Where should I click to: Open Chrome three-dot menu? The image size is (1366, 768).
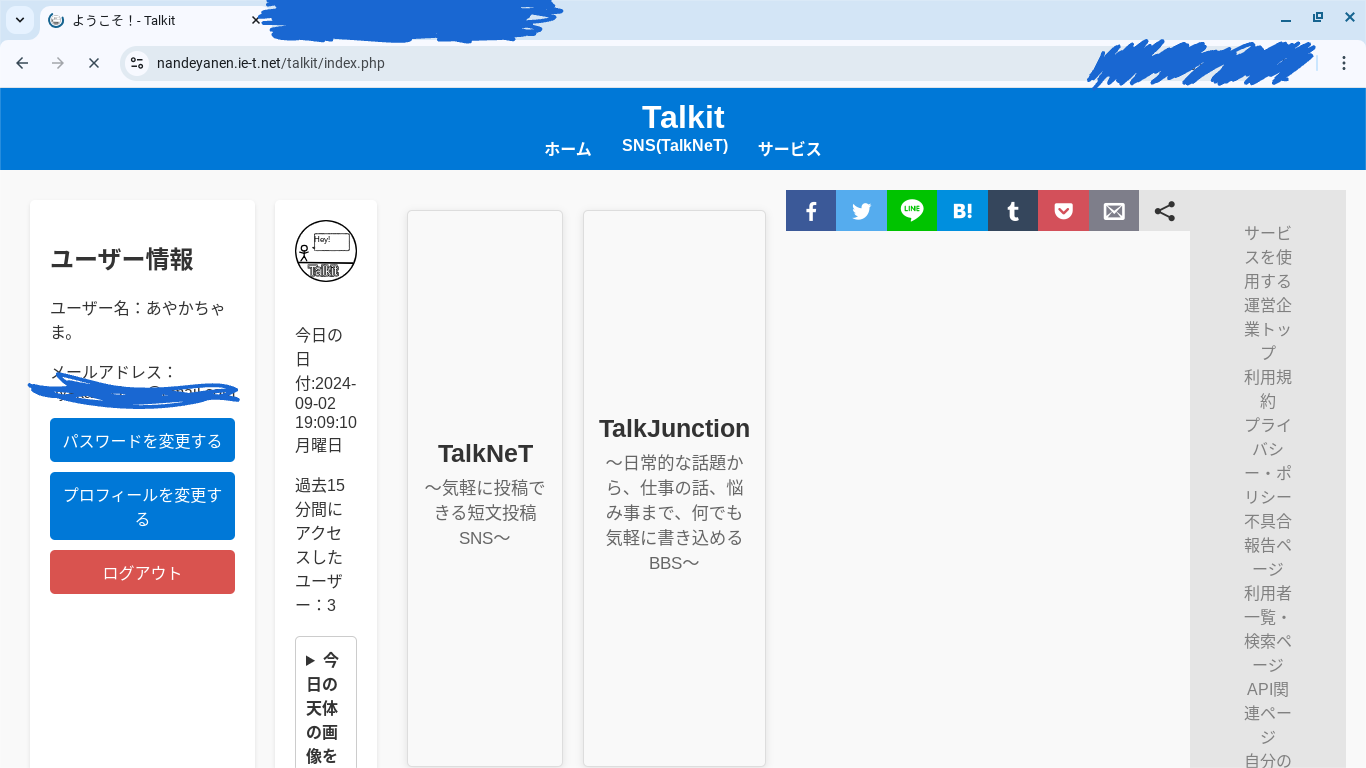(1344, 63)
